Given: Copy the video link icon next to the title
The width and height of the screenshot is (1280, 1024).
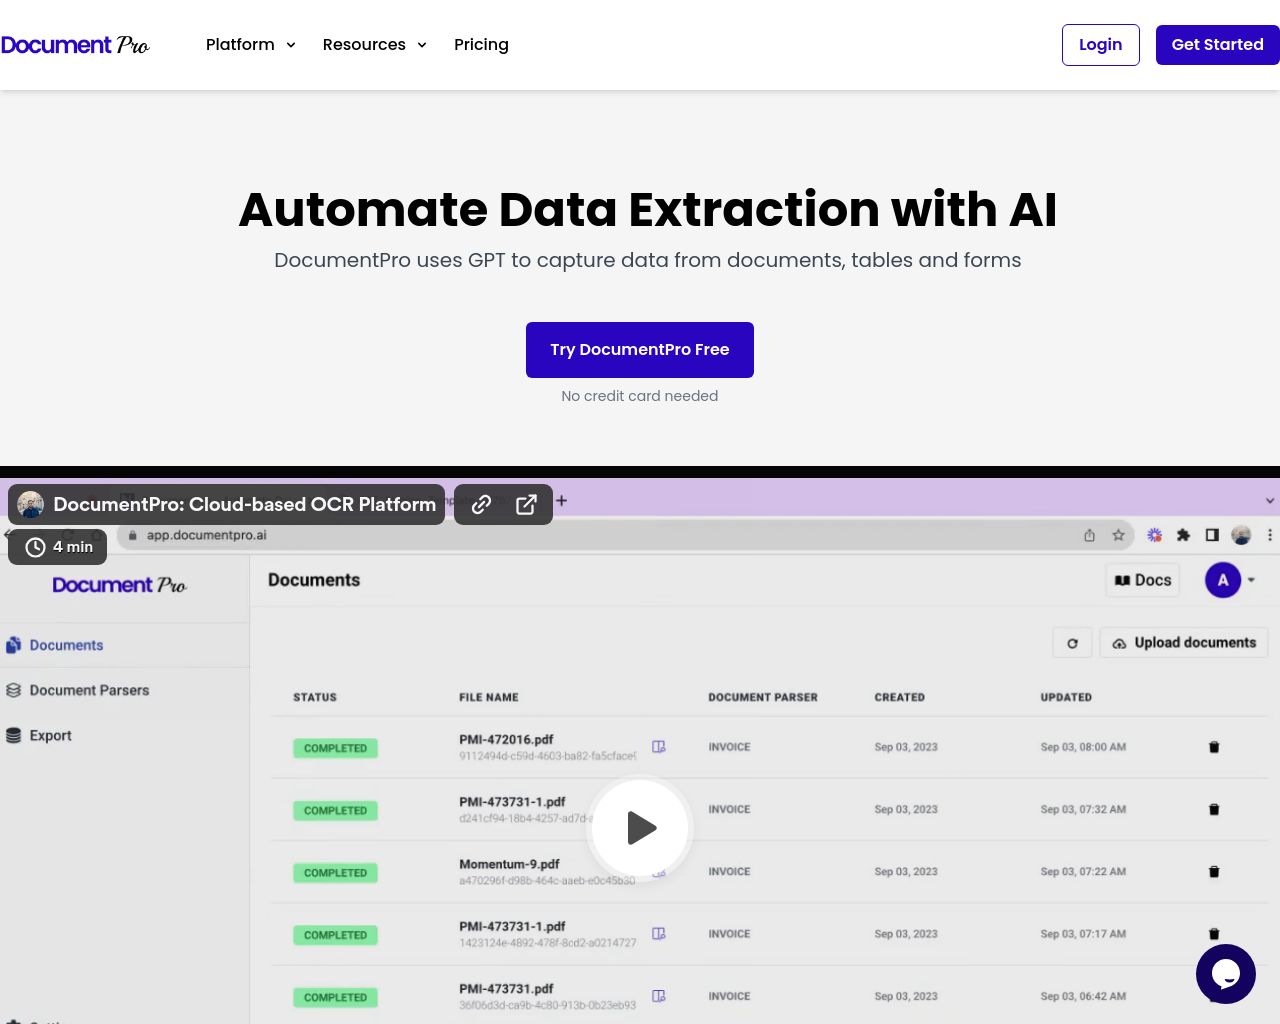Looking at the screenshot, I should (x=481, y=504).
